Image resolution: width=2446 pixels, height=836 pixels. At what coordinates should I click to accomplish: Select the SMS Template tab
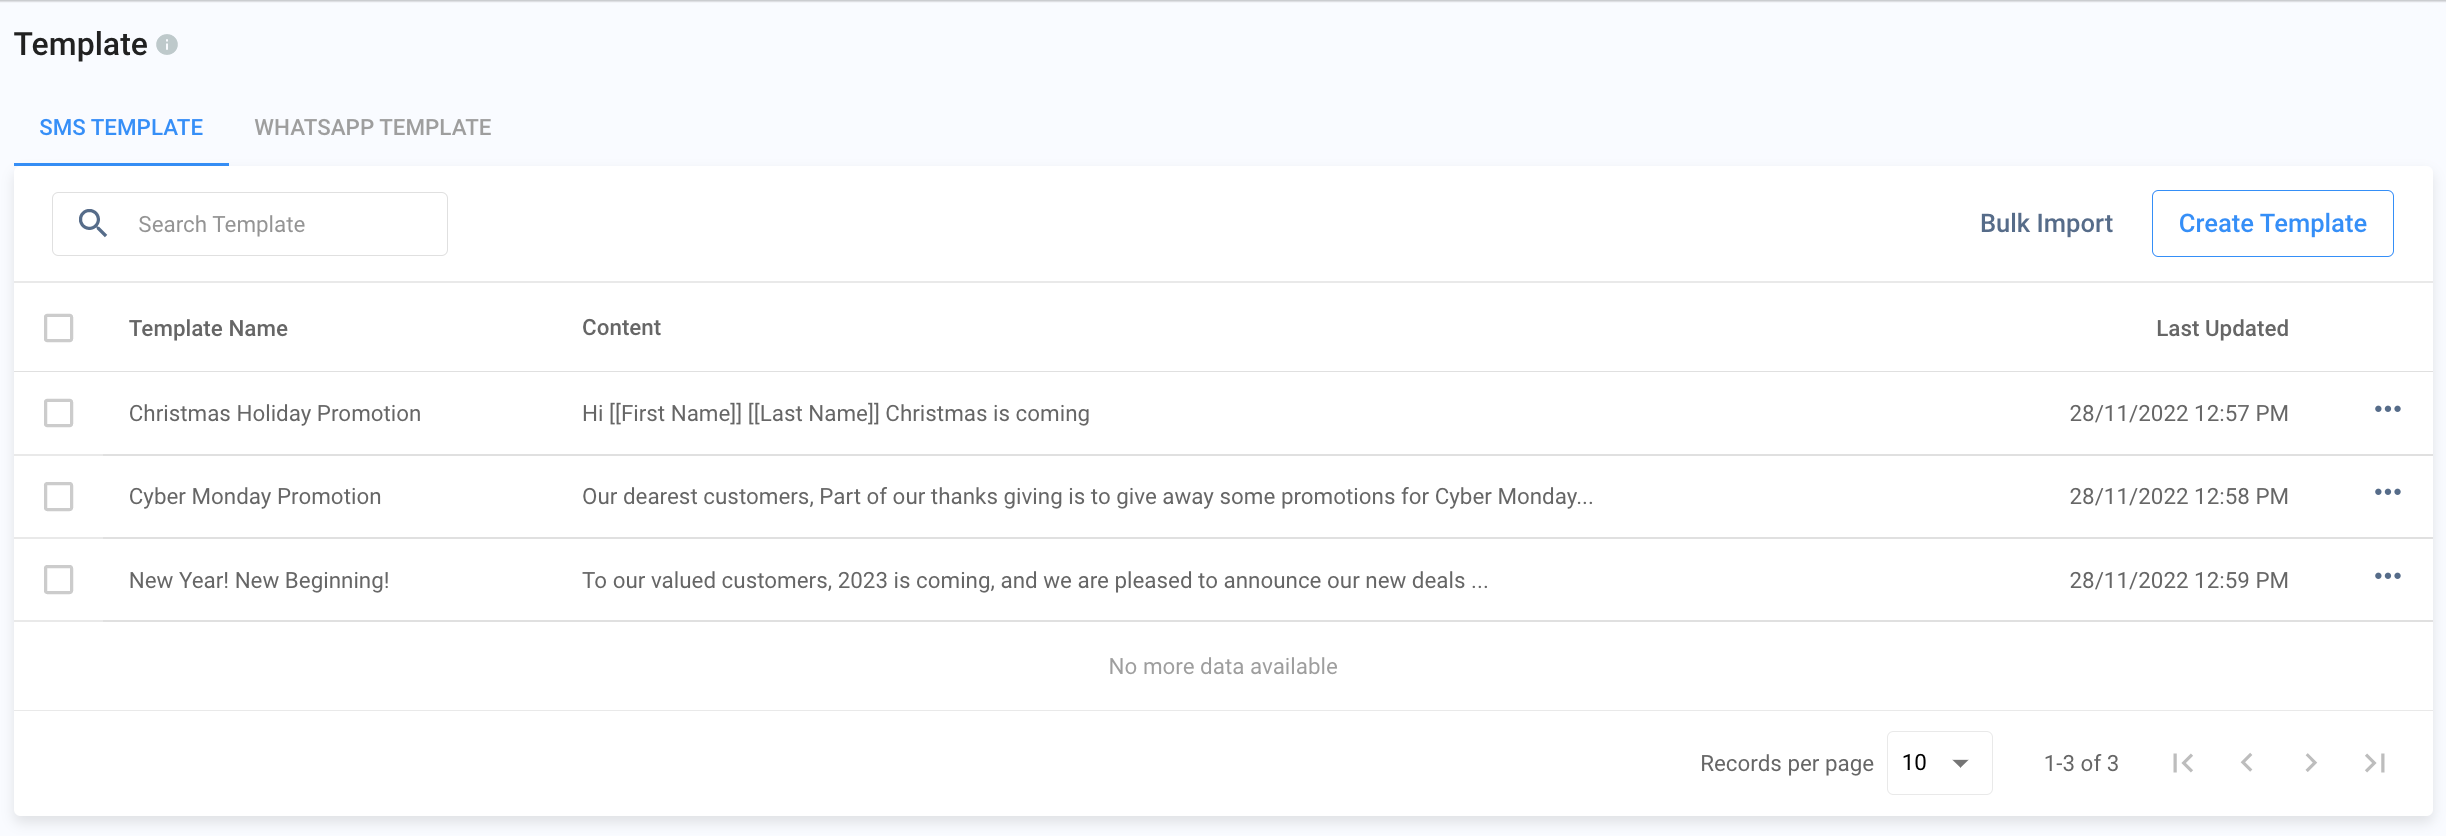tap(121, 128)
